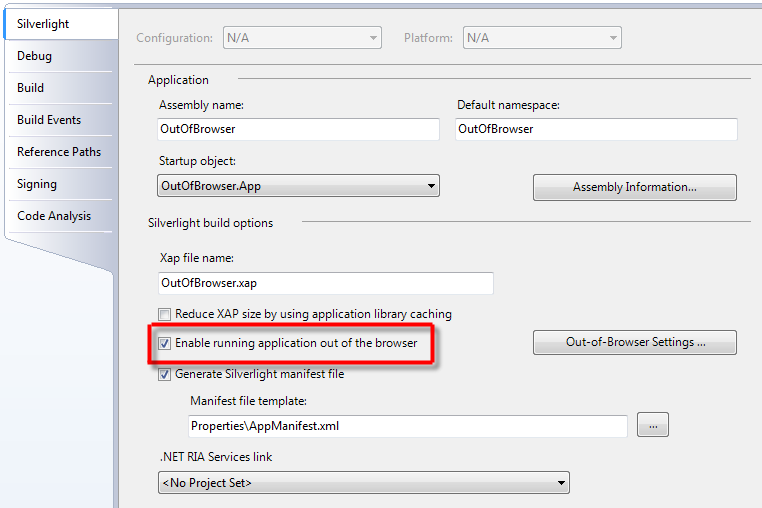Select the Reference Paths tab

click(x=61, y=152)
